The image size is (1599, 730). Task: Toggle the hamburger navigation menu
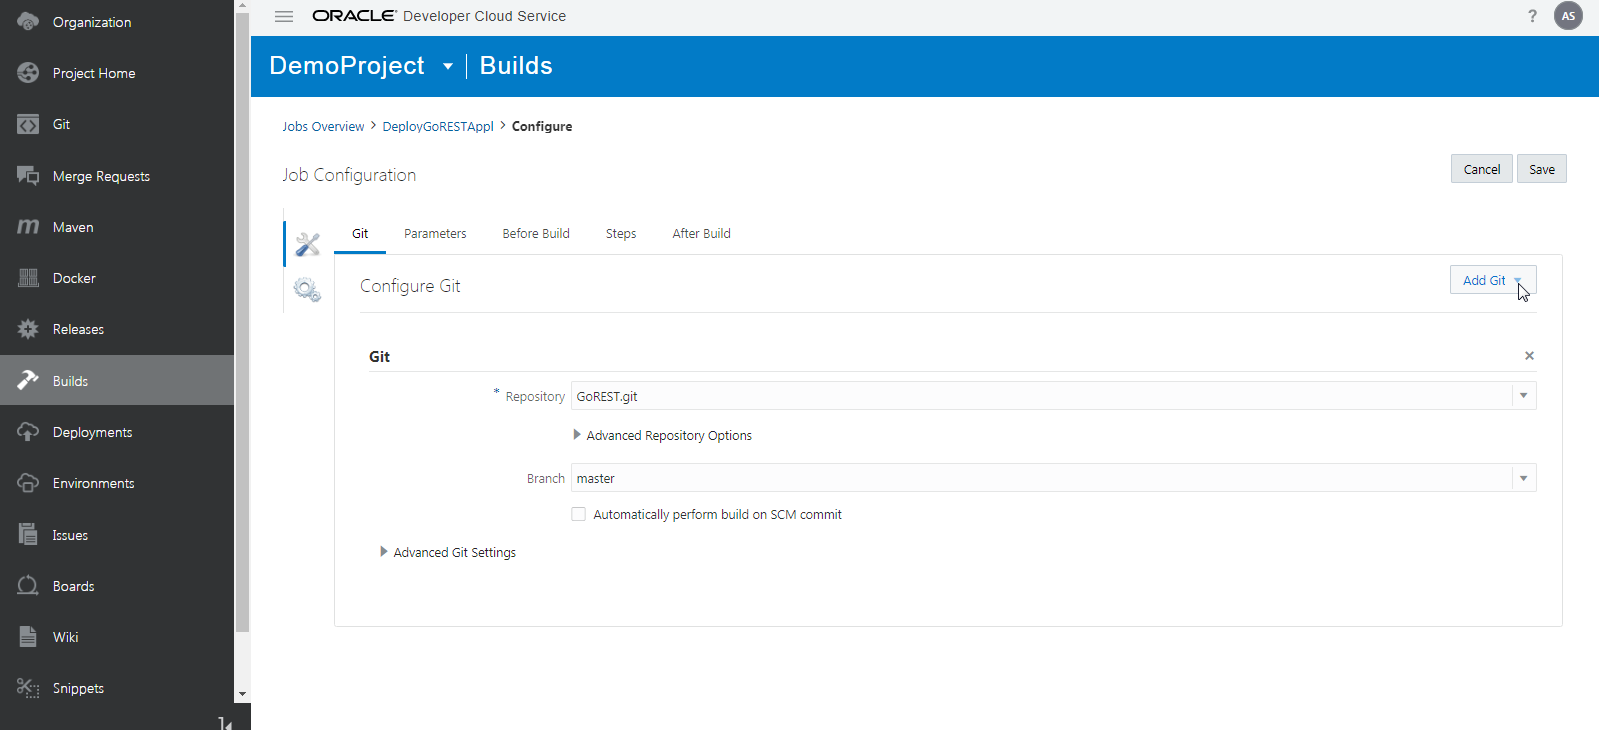coord(284,16)
